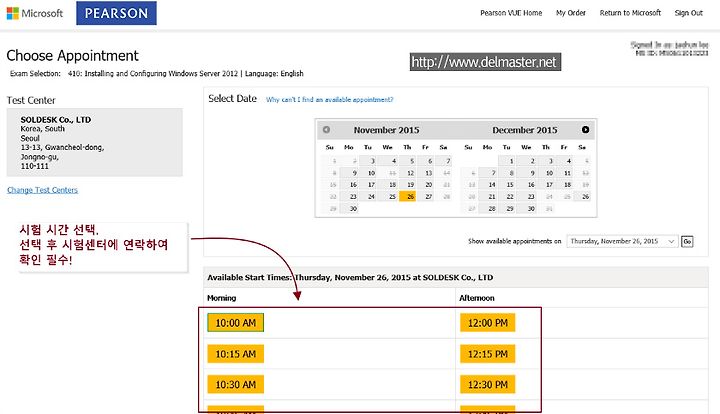
Task: Click the Pearson logo
Action: pos(116,13)
